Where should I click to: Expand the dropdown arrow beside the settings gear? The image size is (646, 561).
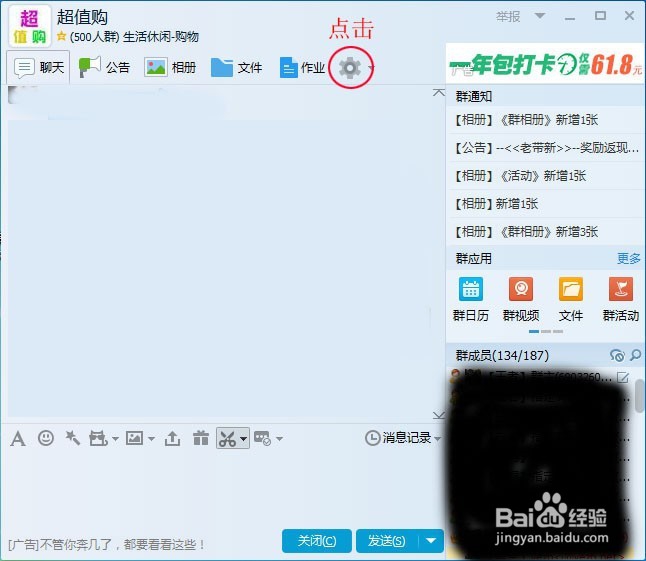coord(371,67)
